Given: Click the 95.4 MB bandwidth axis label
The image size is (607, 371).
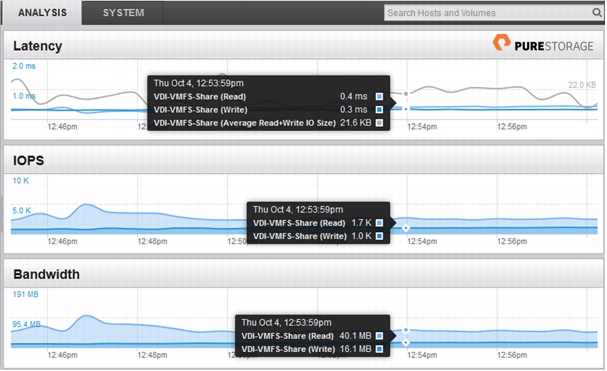Looking at the screenshot, I should pyautogui.click(x=26, y=324).
